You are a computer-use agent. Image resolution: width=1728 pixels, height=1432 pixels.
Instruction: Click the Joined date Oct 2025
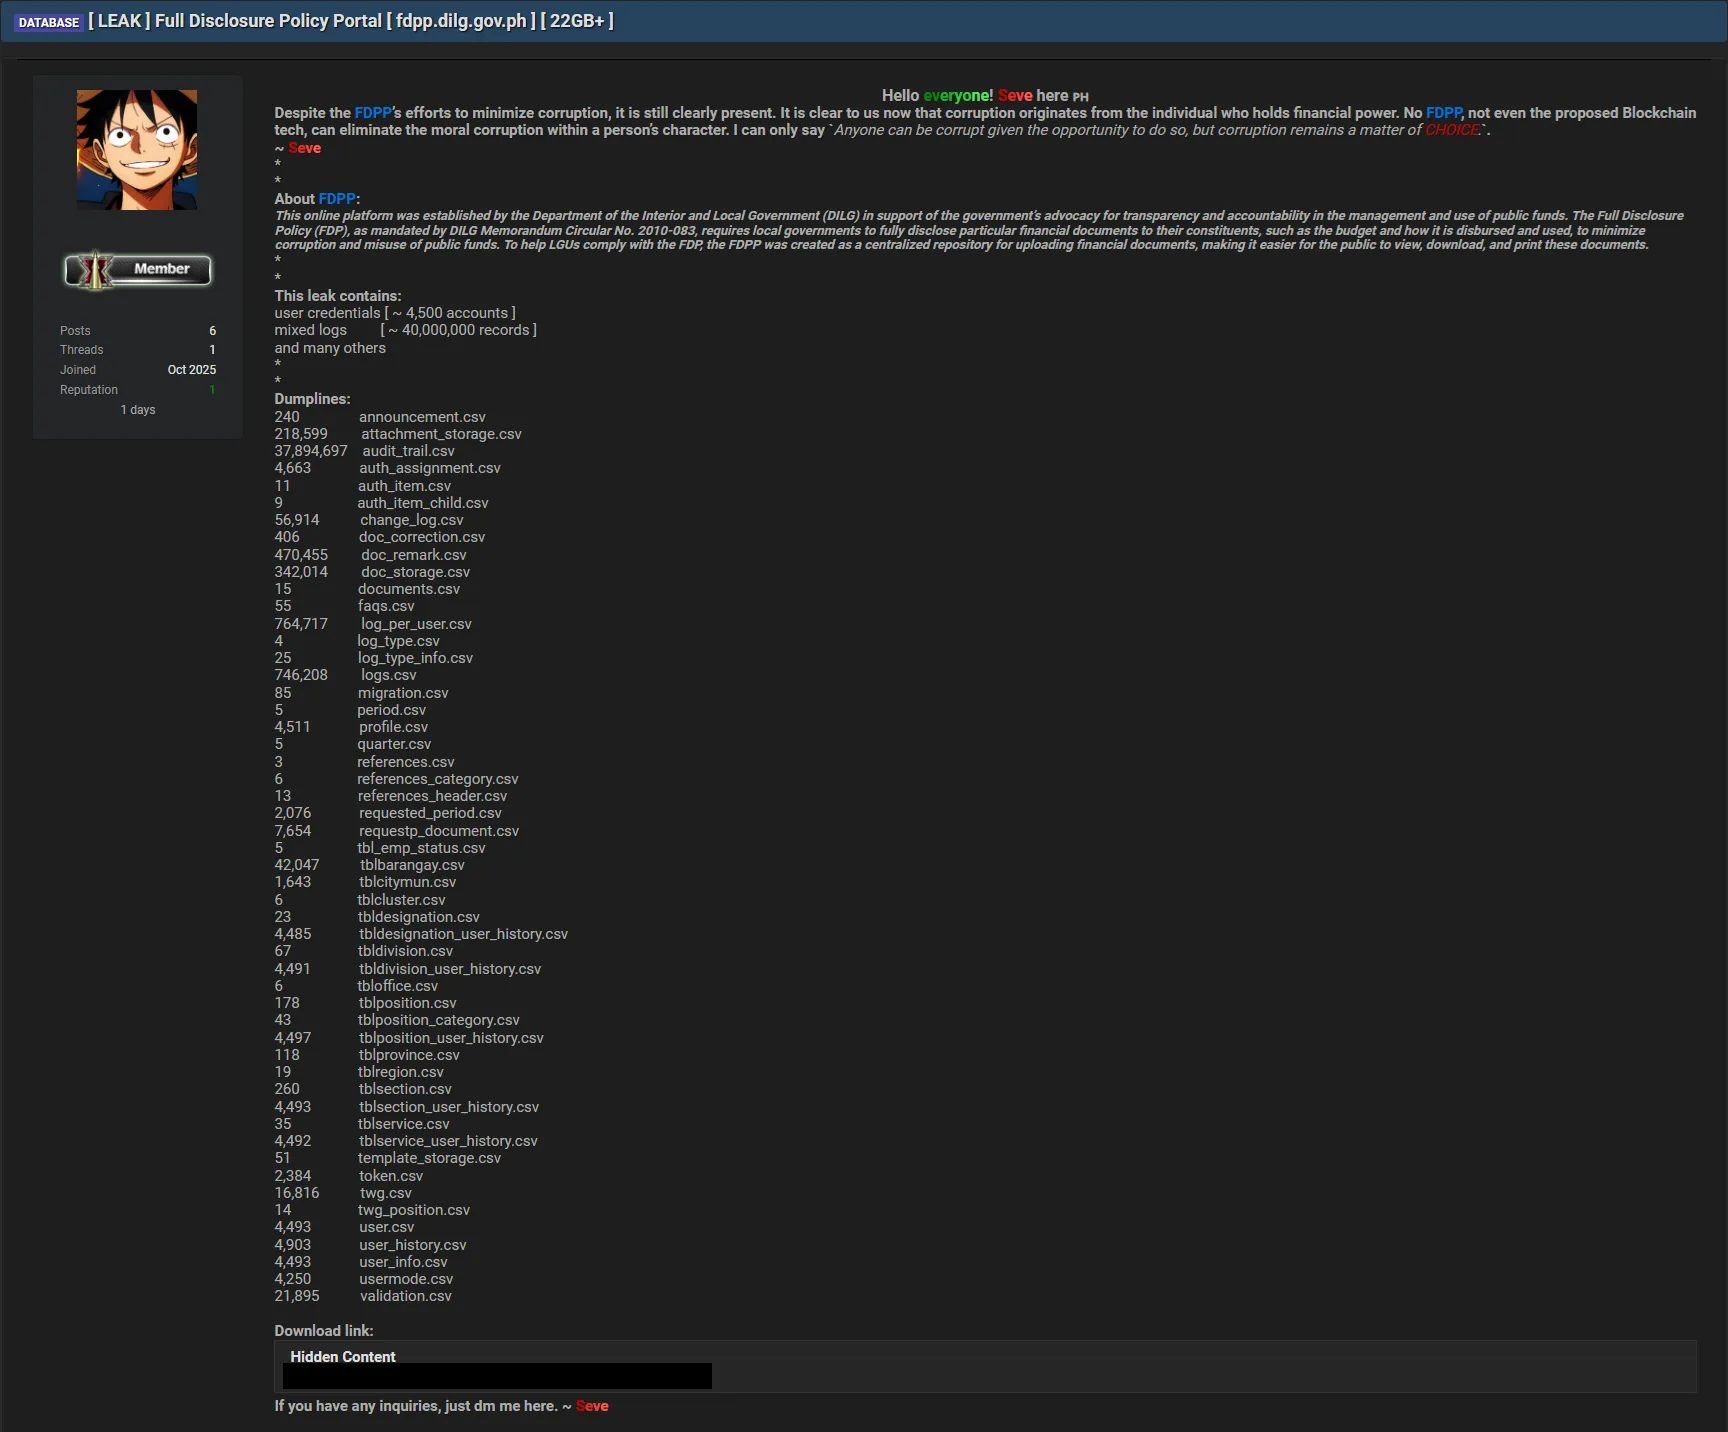pos(191,369)
